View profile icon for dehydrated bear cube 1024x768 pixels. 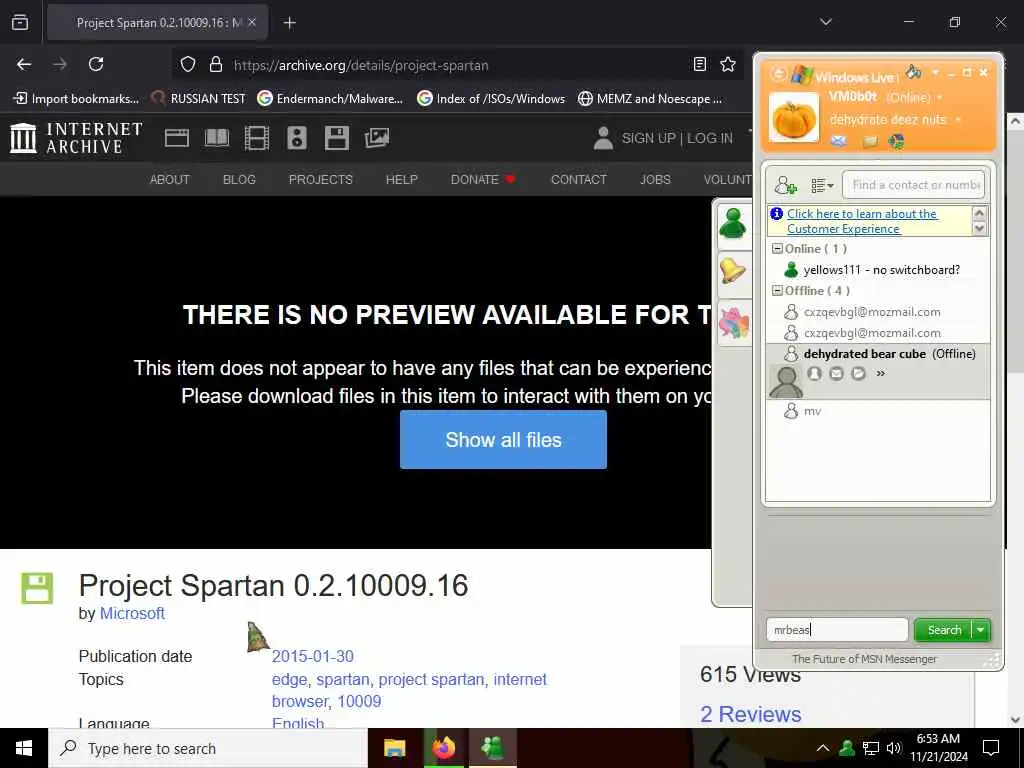(814, 374)
